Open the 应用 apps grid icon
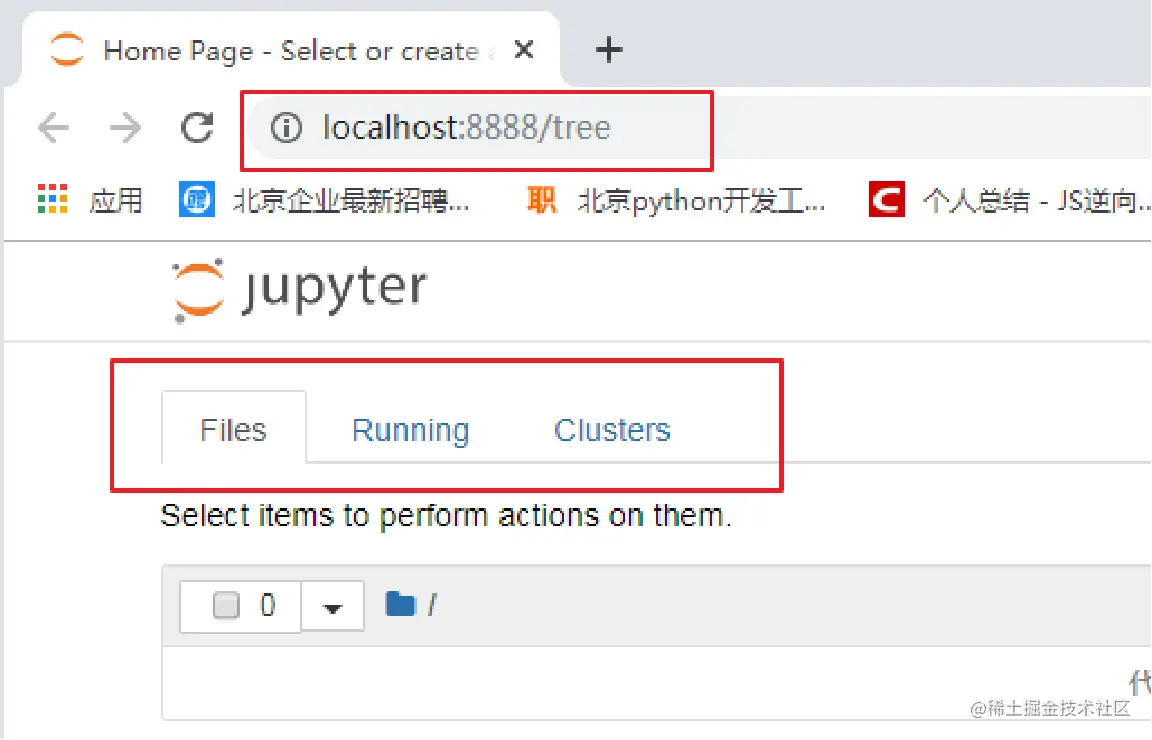Viewport: 1152px width, 740px height. point(53,199)
